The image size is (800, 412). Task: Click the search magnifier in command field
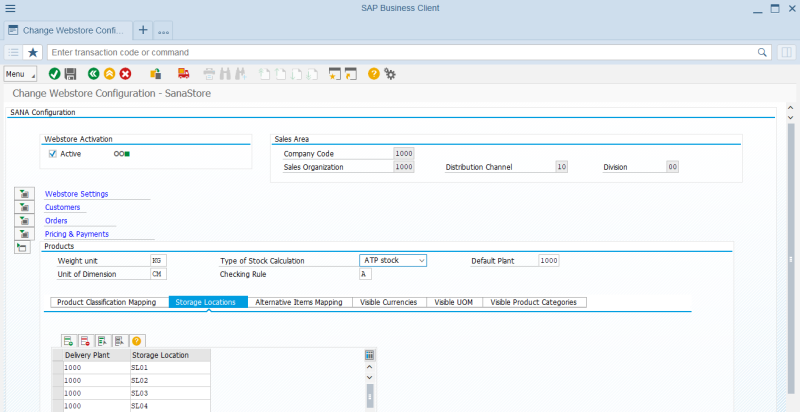[762, 52]
